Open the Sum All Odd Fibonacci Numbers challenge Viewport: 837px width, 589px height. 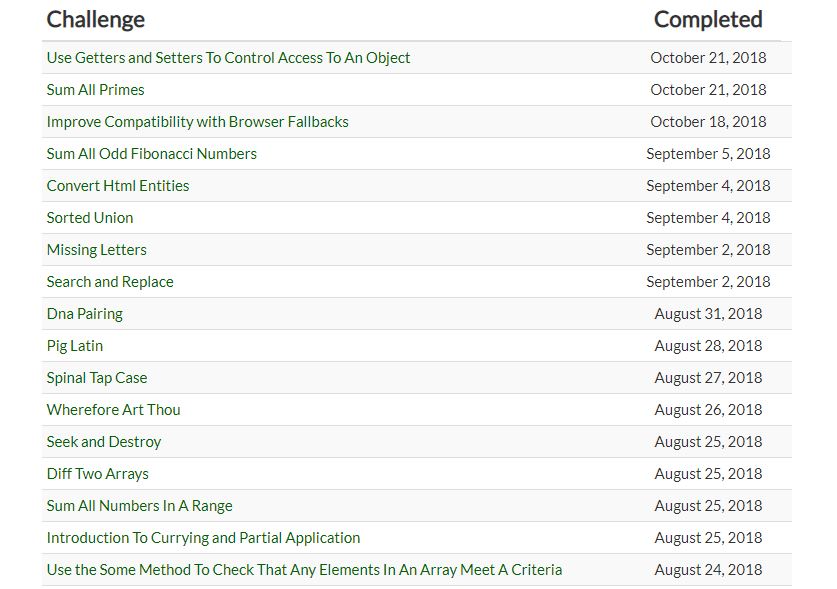152,153
